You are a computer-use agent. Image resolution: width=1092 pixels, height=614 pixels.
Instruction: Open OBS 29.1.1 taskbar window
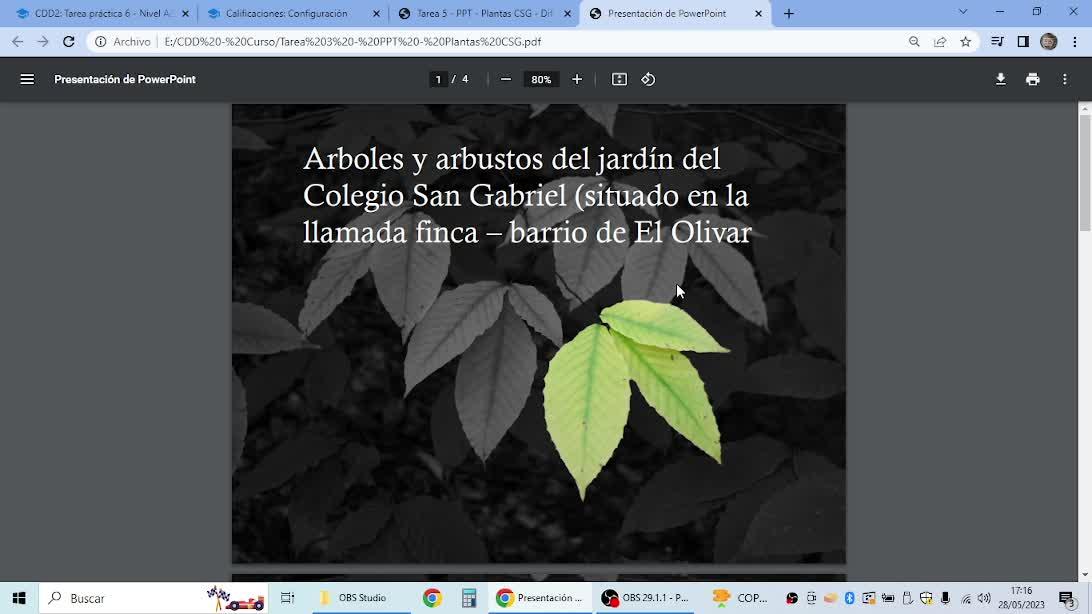pos(645,598)
